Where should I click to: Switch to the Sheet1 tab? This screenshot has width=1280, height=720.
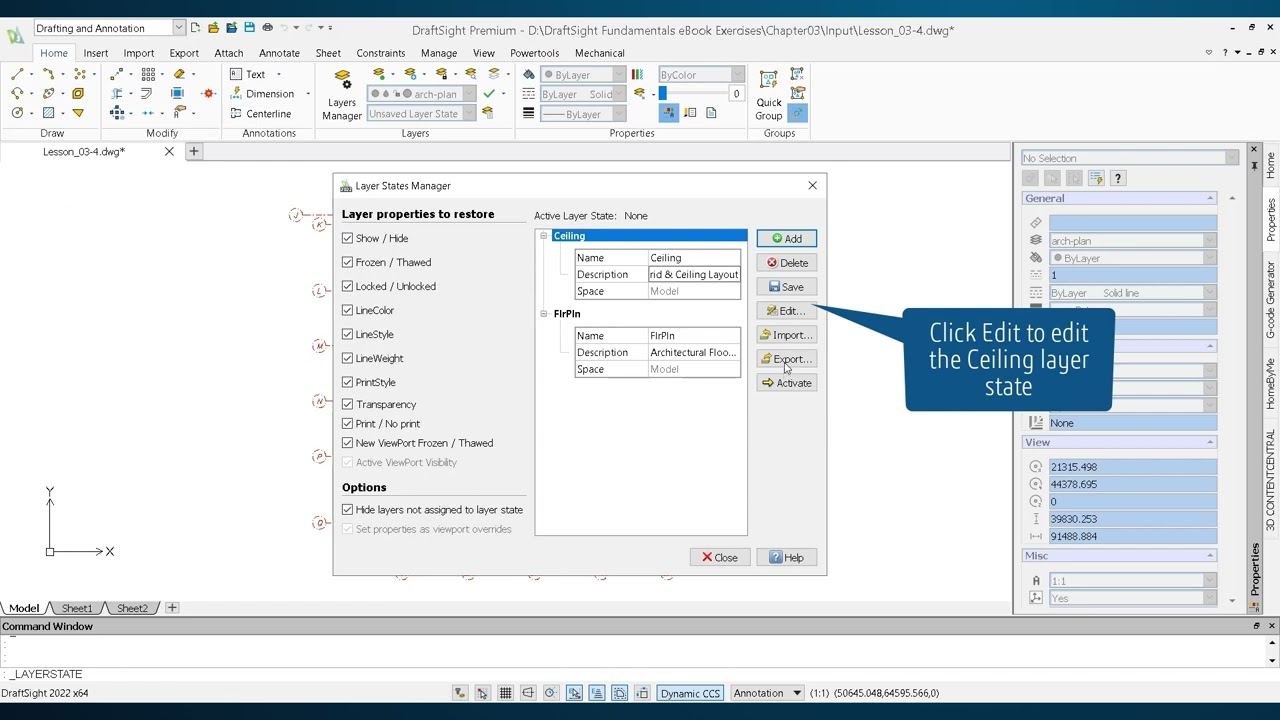[77, 608]
